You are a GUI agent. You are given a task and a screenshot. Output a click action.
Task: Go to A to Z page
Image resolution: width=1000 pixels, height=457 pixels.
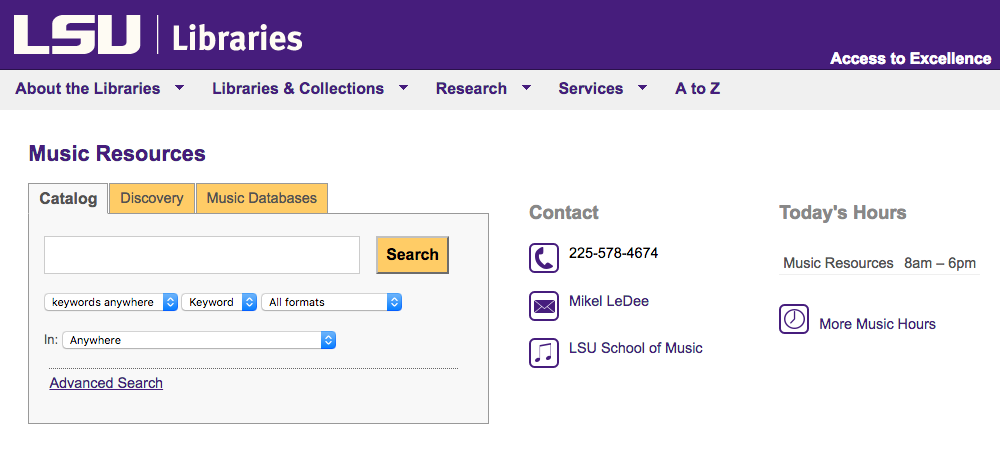tap(698, 89)
